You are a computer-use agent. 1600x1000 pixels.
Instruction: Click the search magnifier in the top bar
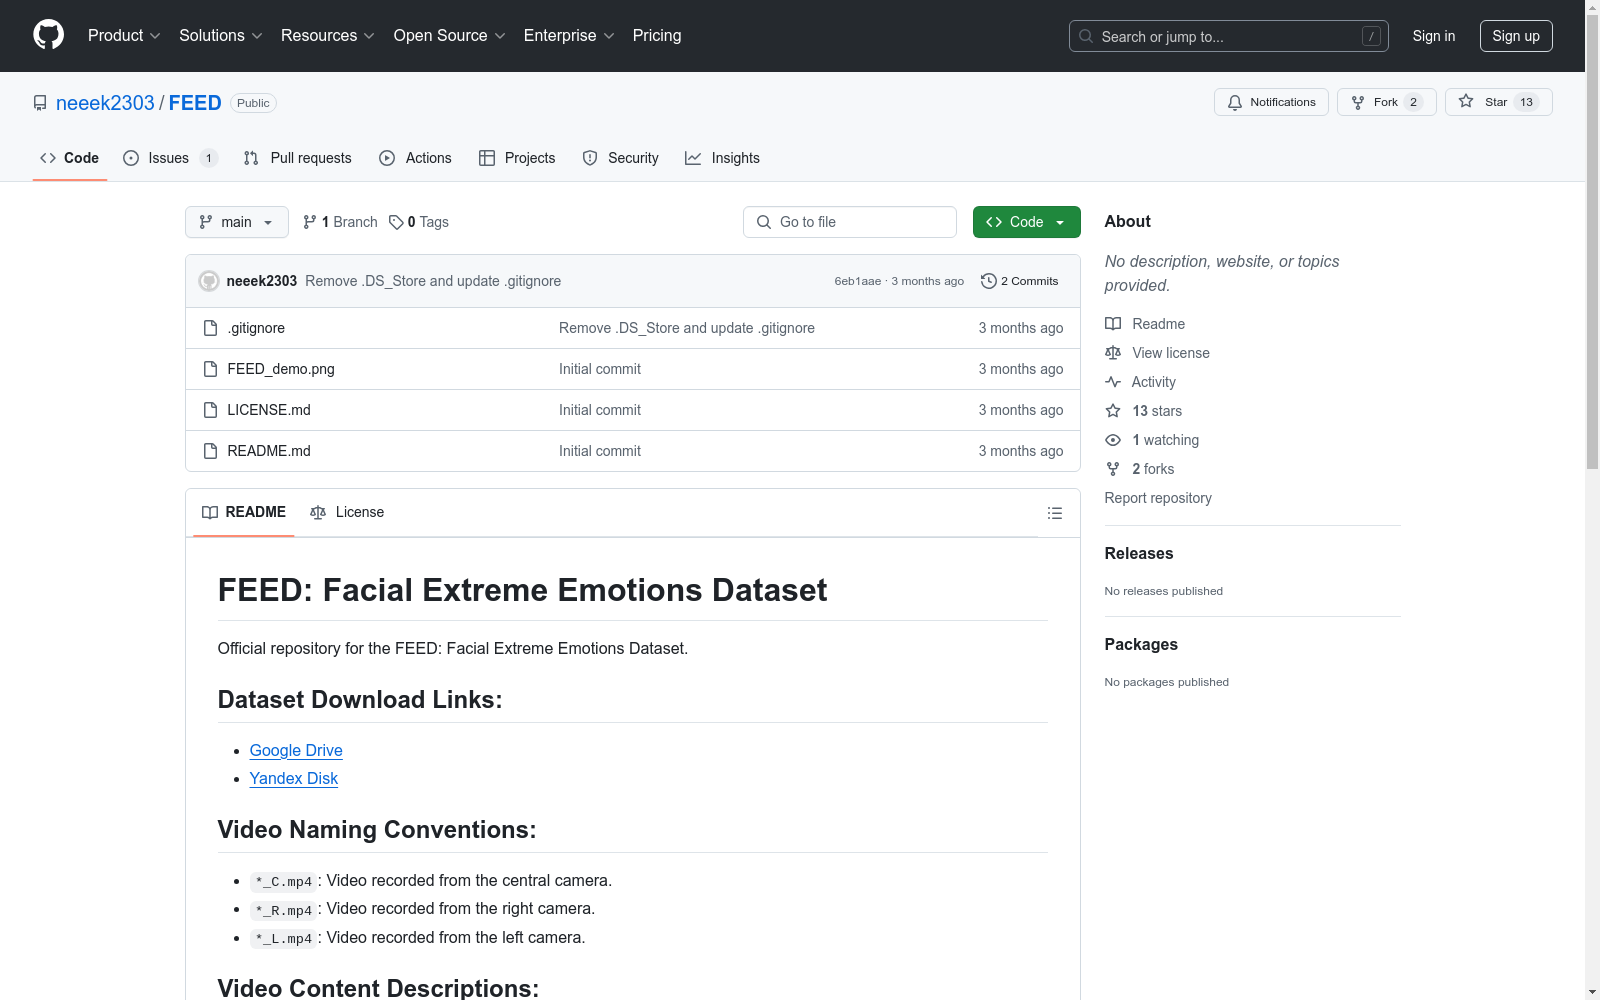tap(1086, 36)
